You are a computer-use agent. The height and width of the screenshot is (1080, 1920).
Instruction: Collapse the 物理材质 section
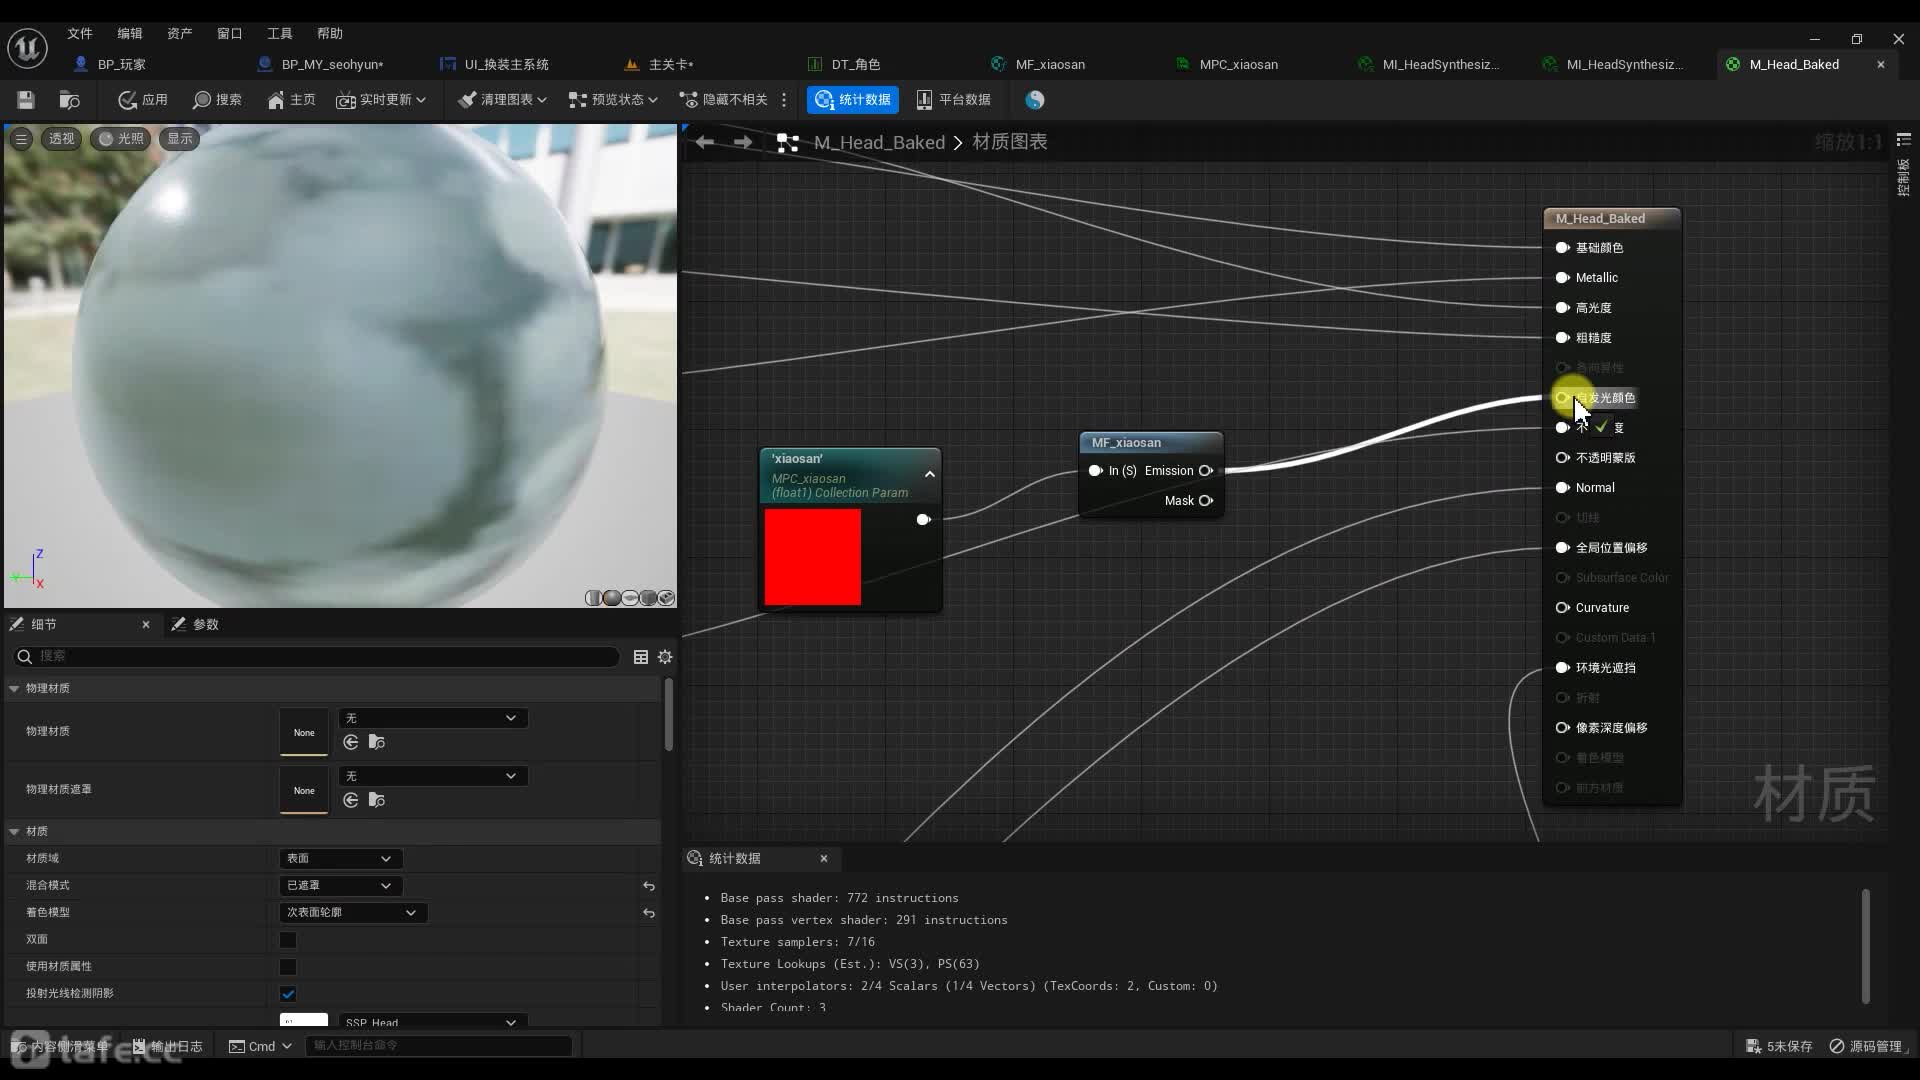(x=14, y=689)
